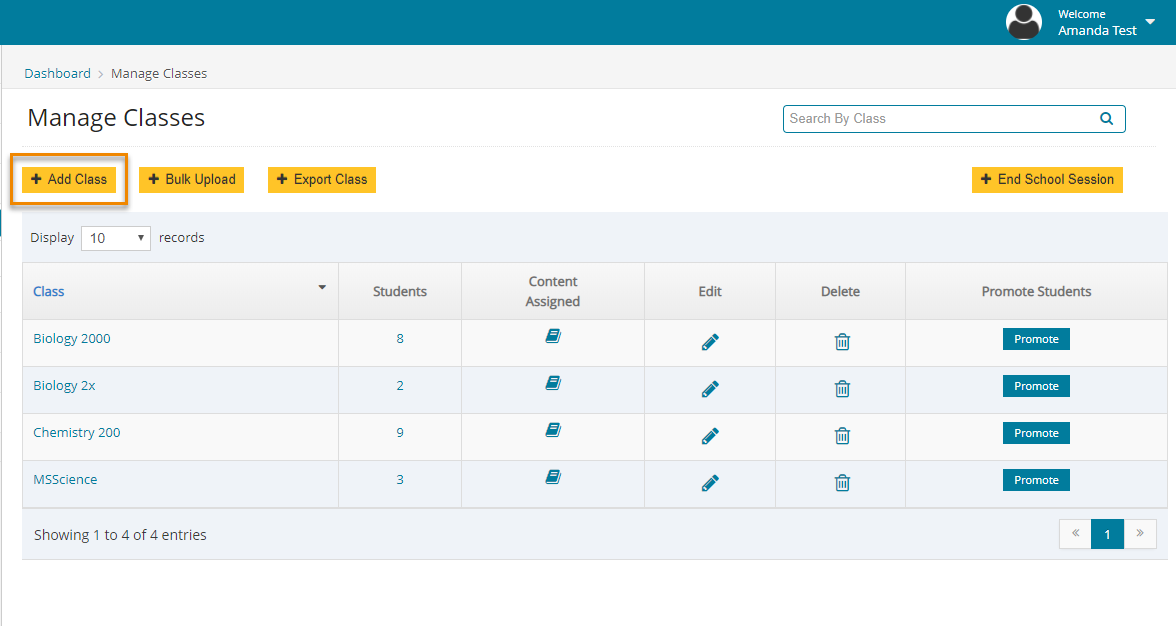Click the search magnifier icon
Viewport: 1176px width, 626px height.
pos(1106,119)
